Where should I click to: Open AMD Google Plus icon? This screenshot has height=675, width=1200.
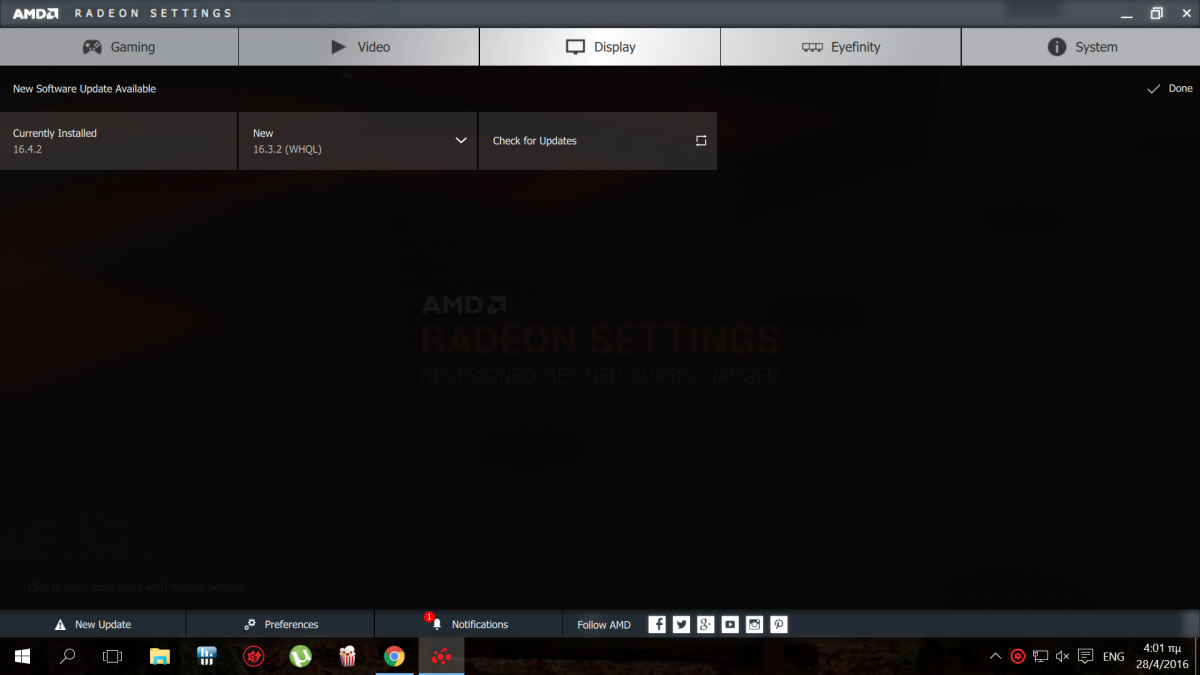(706, 624)
